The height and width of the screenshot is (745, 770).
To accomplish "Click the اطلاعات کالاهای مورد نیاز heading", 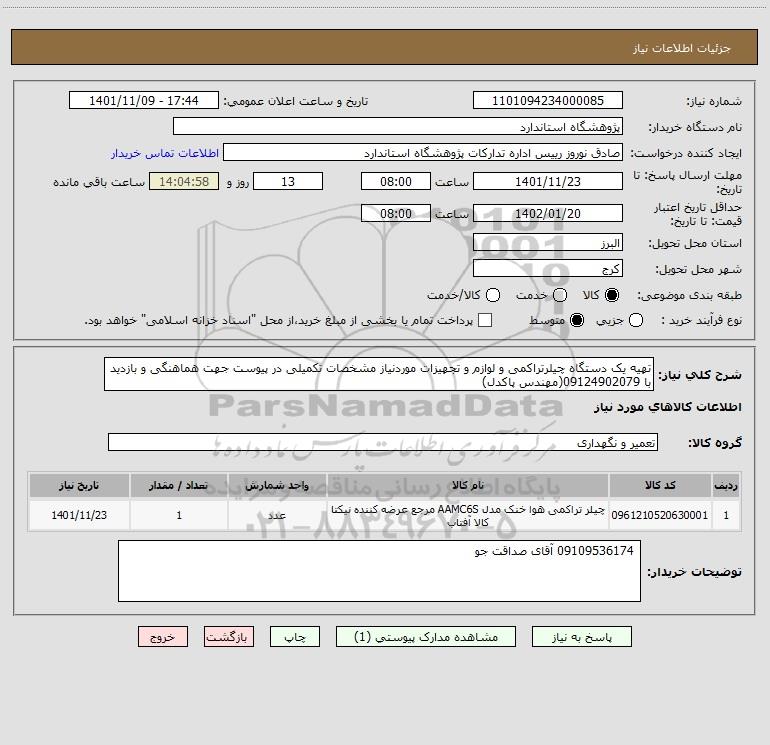I will click(x=668, y=407).
